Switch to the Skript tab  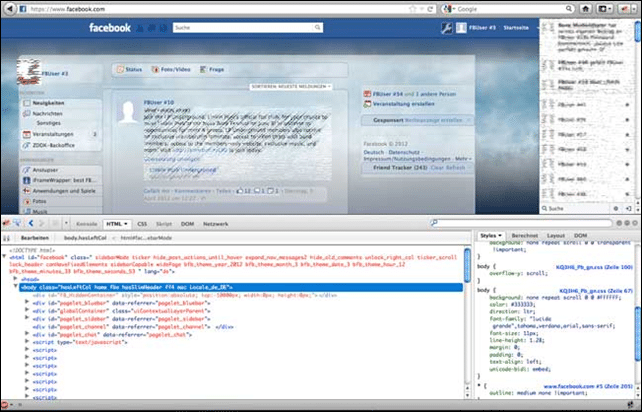(164, 224)
